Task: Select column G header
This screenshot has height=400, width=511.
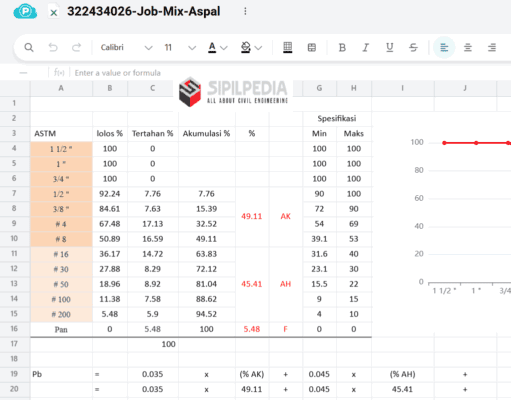Action: click(319, 88)
